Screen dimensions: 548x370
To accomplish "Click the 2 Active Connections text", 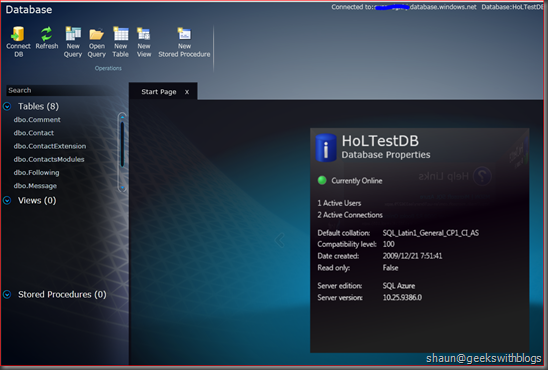I will point(350,215).
